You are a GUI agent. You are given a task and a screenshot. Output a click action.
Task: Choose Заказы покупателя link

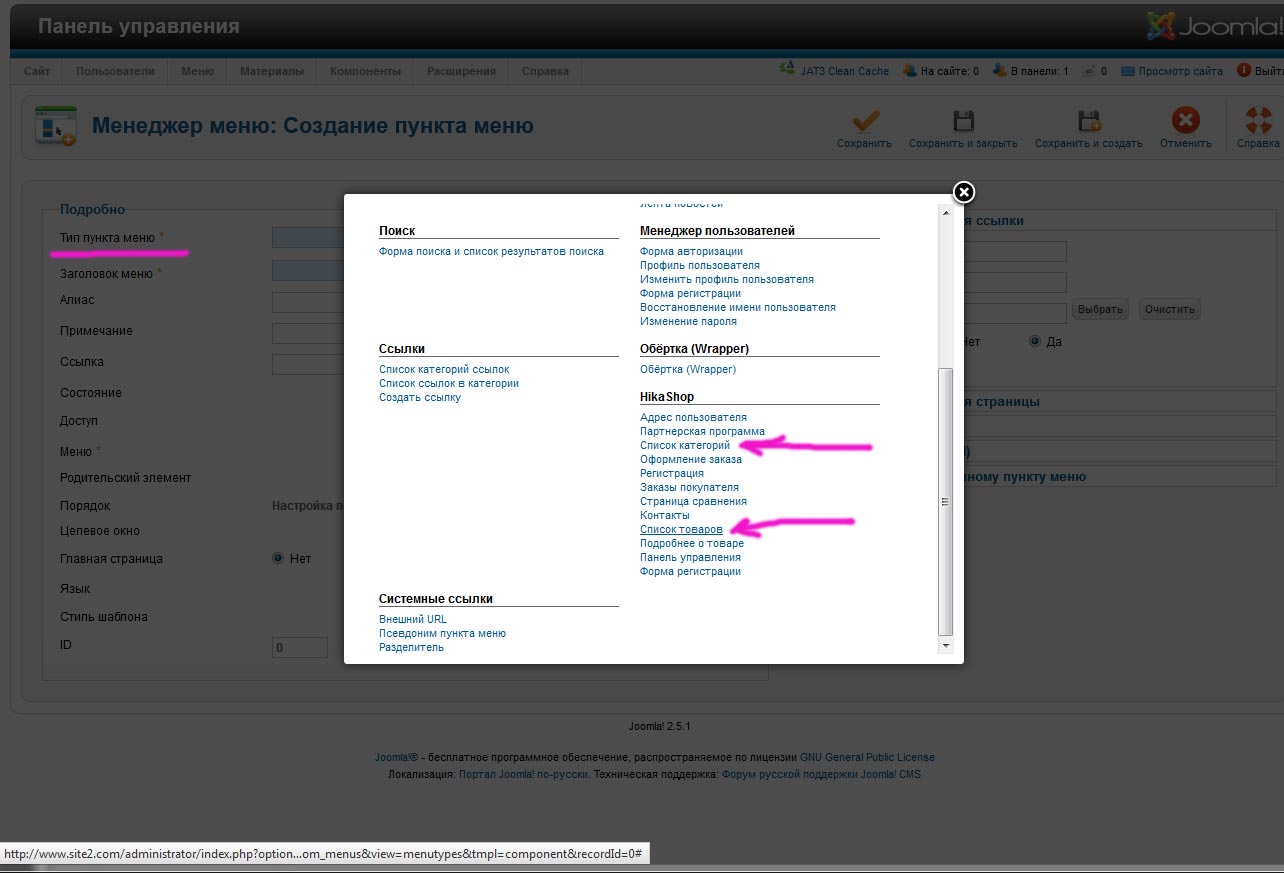pos(689,487)
